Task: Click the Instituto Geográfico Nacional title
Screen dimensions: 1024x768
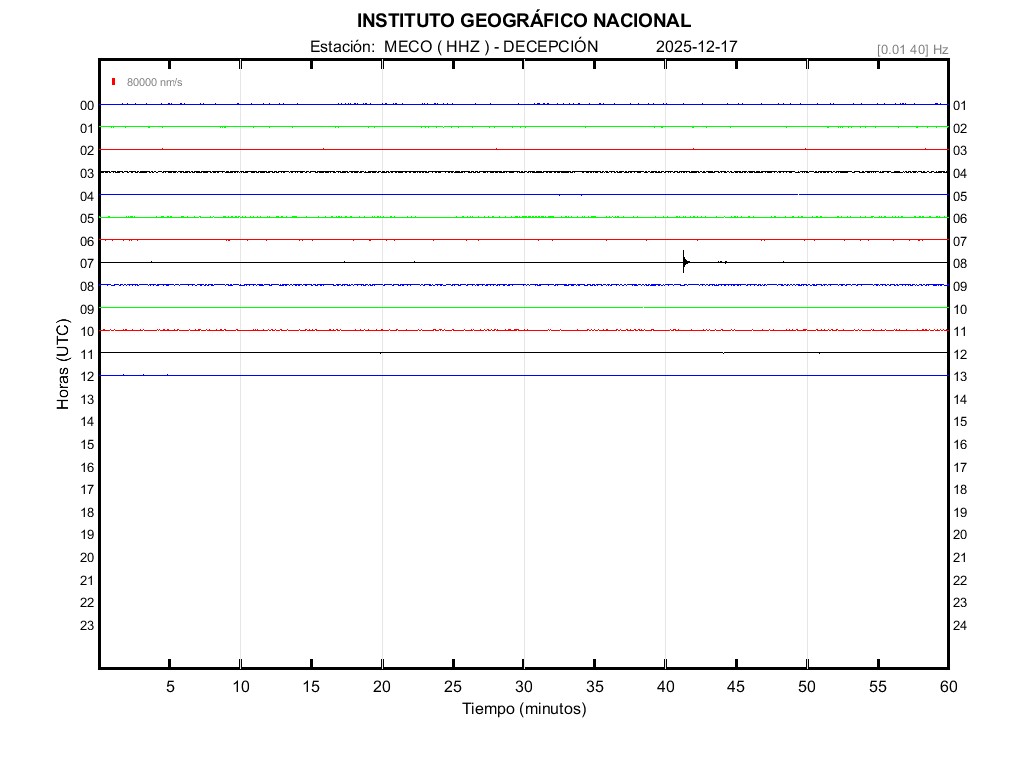Action: click(x=523, y=20)
